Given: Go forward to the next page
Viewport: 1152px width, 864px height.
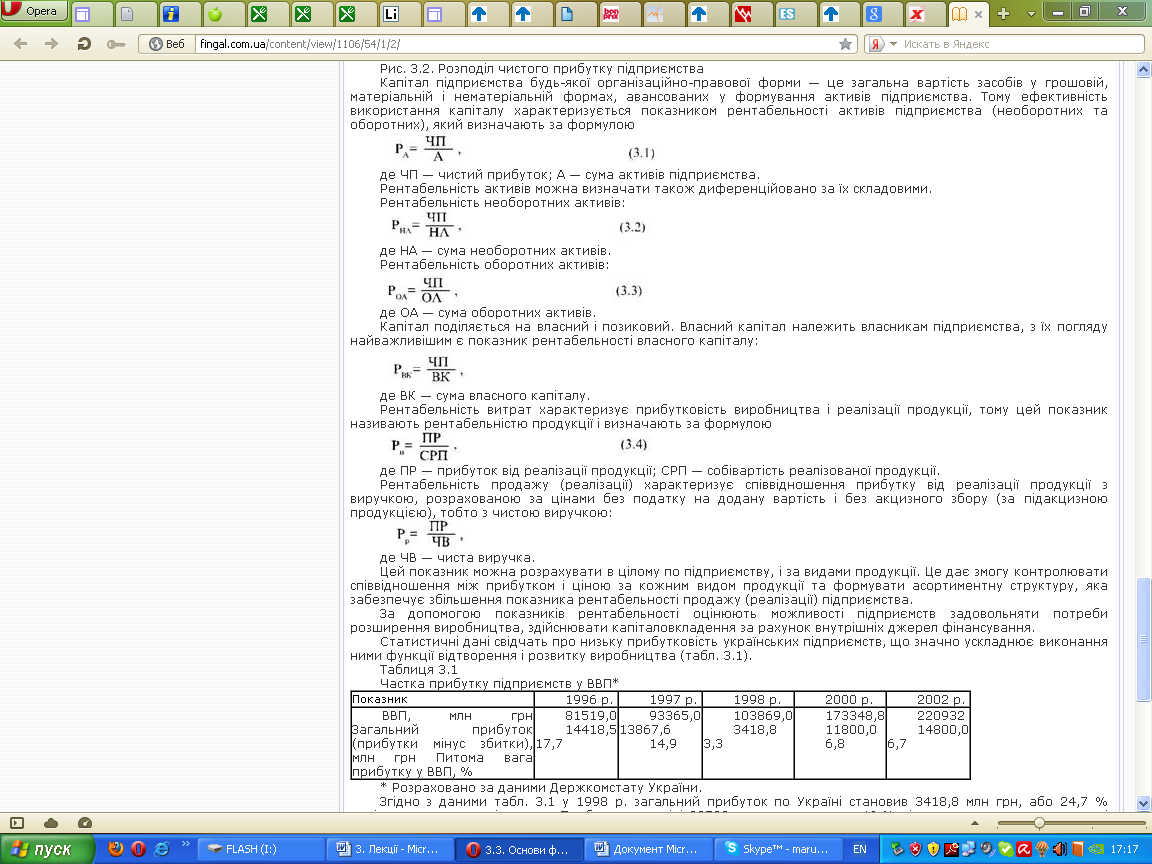Looking at the screenshot, I should 51,44.
